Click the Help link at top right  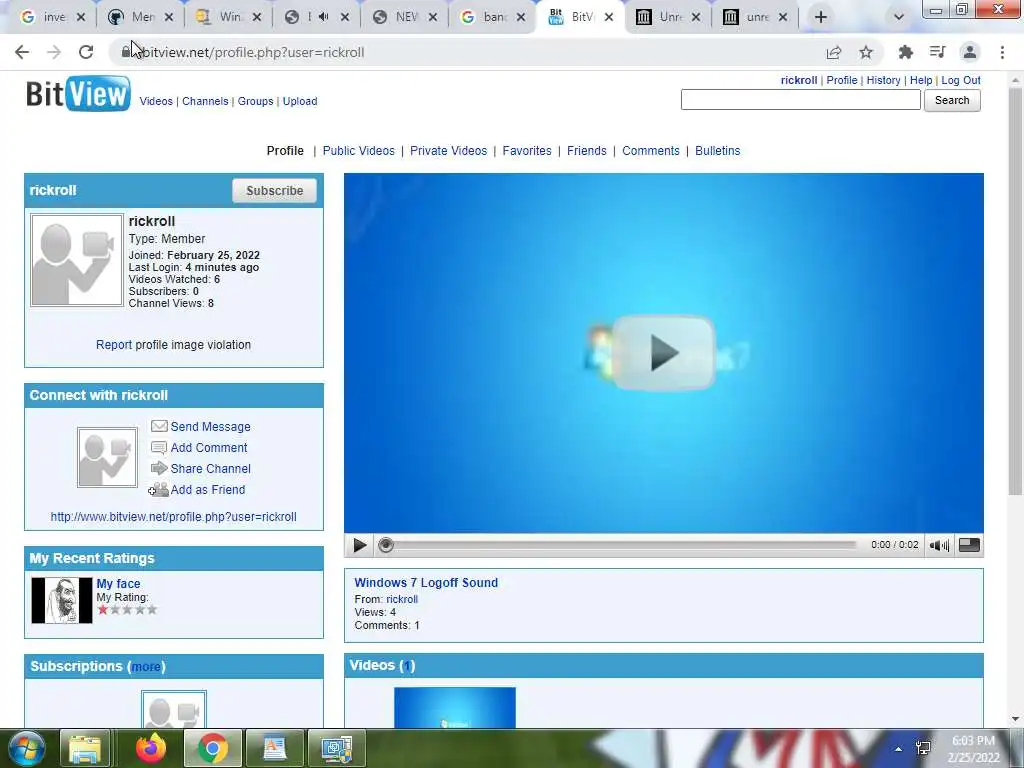(x=921, y=80)
